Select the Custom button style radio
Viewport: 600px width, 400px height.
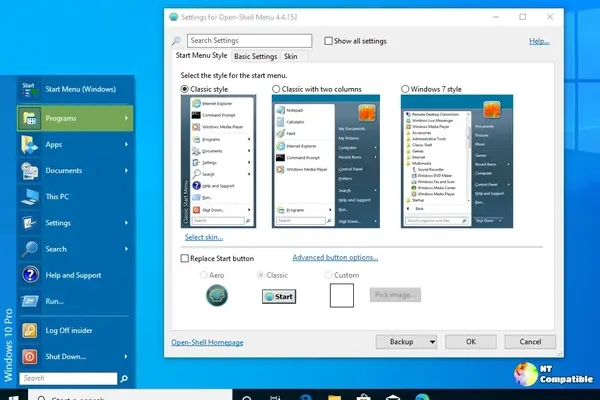[x=328, y=275]
